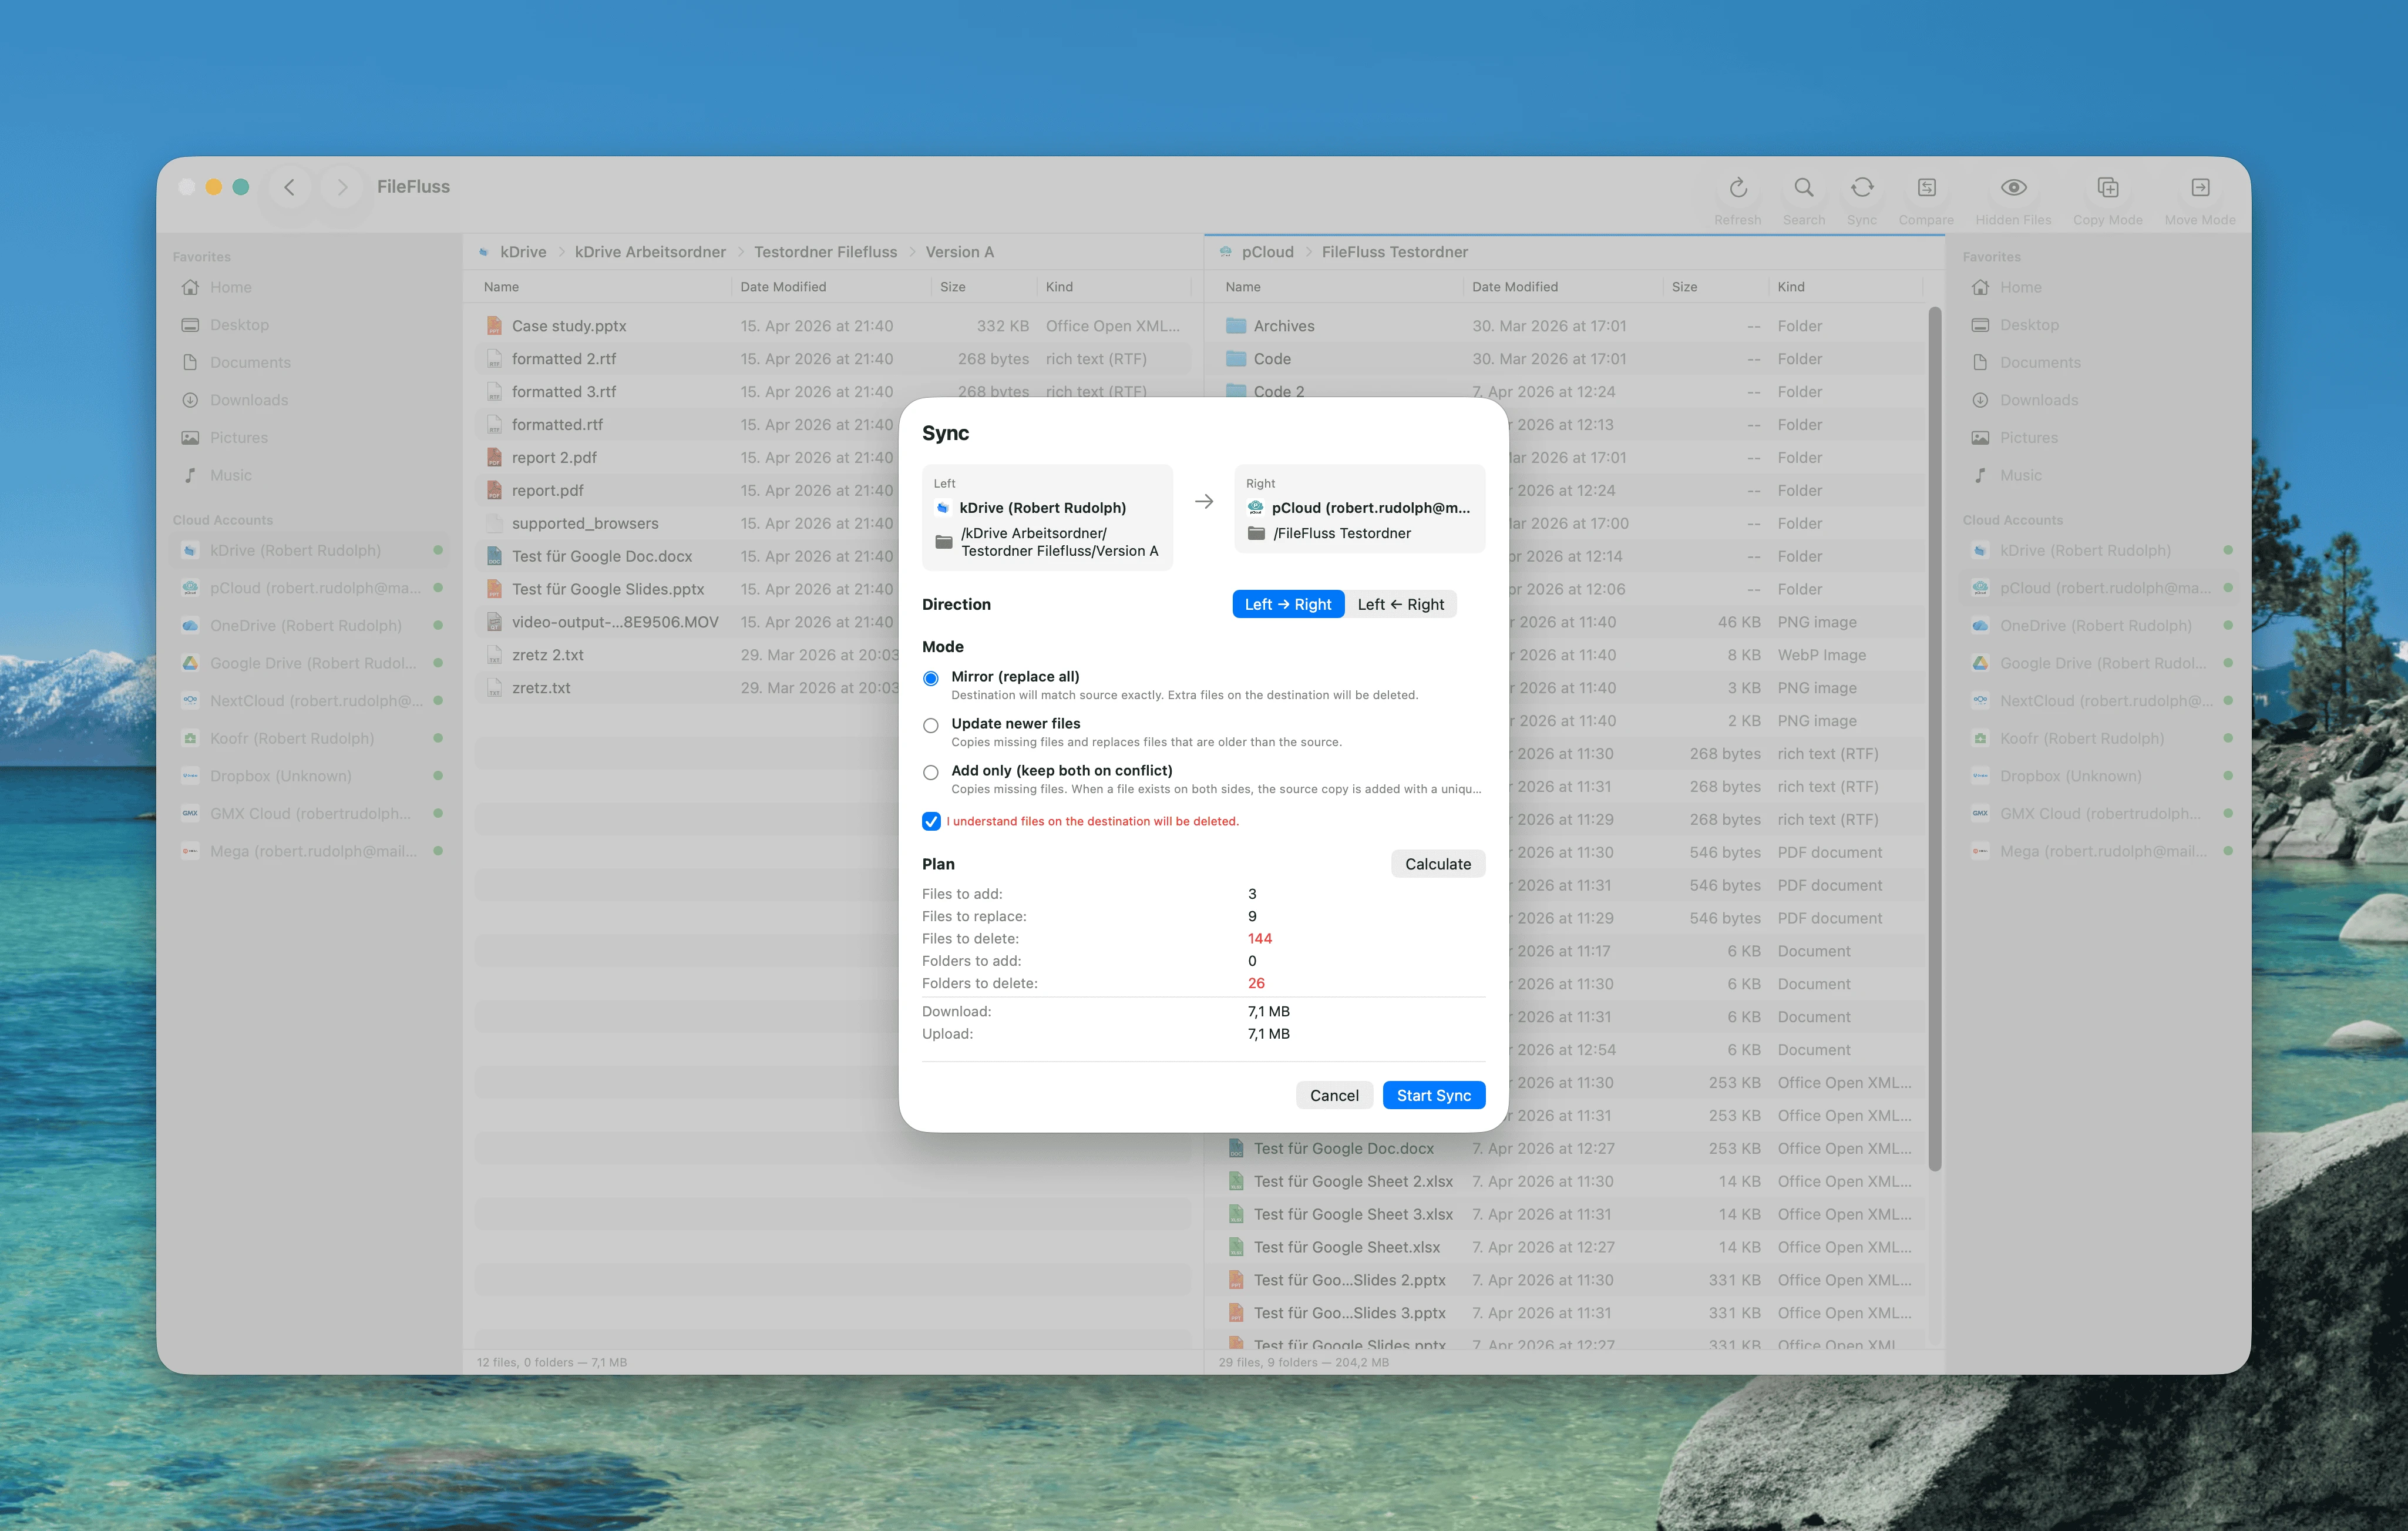The width and height of the screenshot is (2408, 1531).
Task: Click the Sync toolbar icon
Action: [1861, 188]
